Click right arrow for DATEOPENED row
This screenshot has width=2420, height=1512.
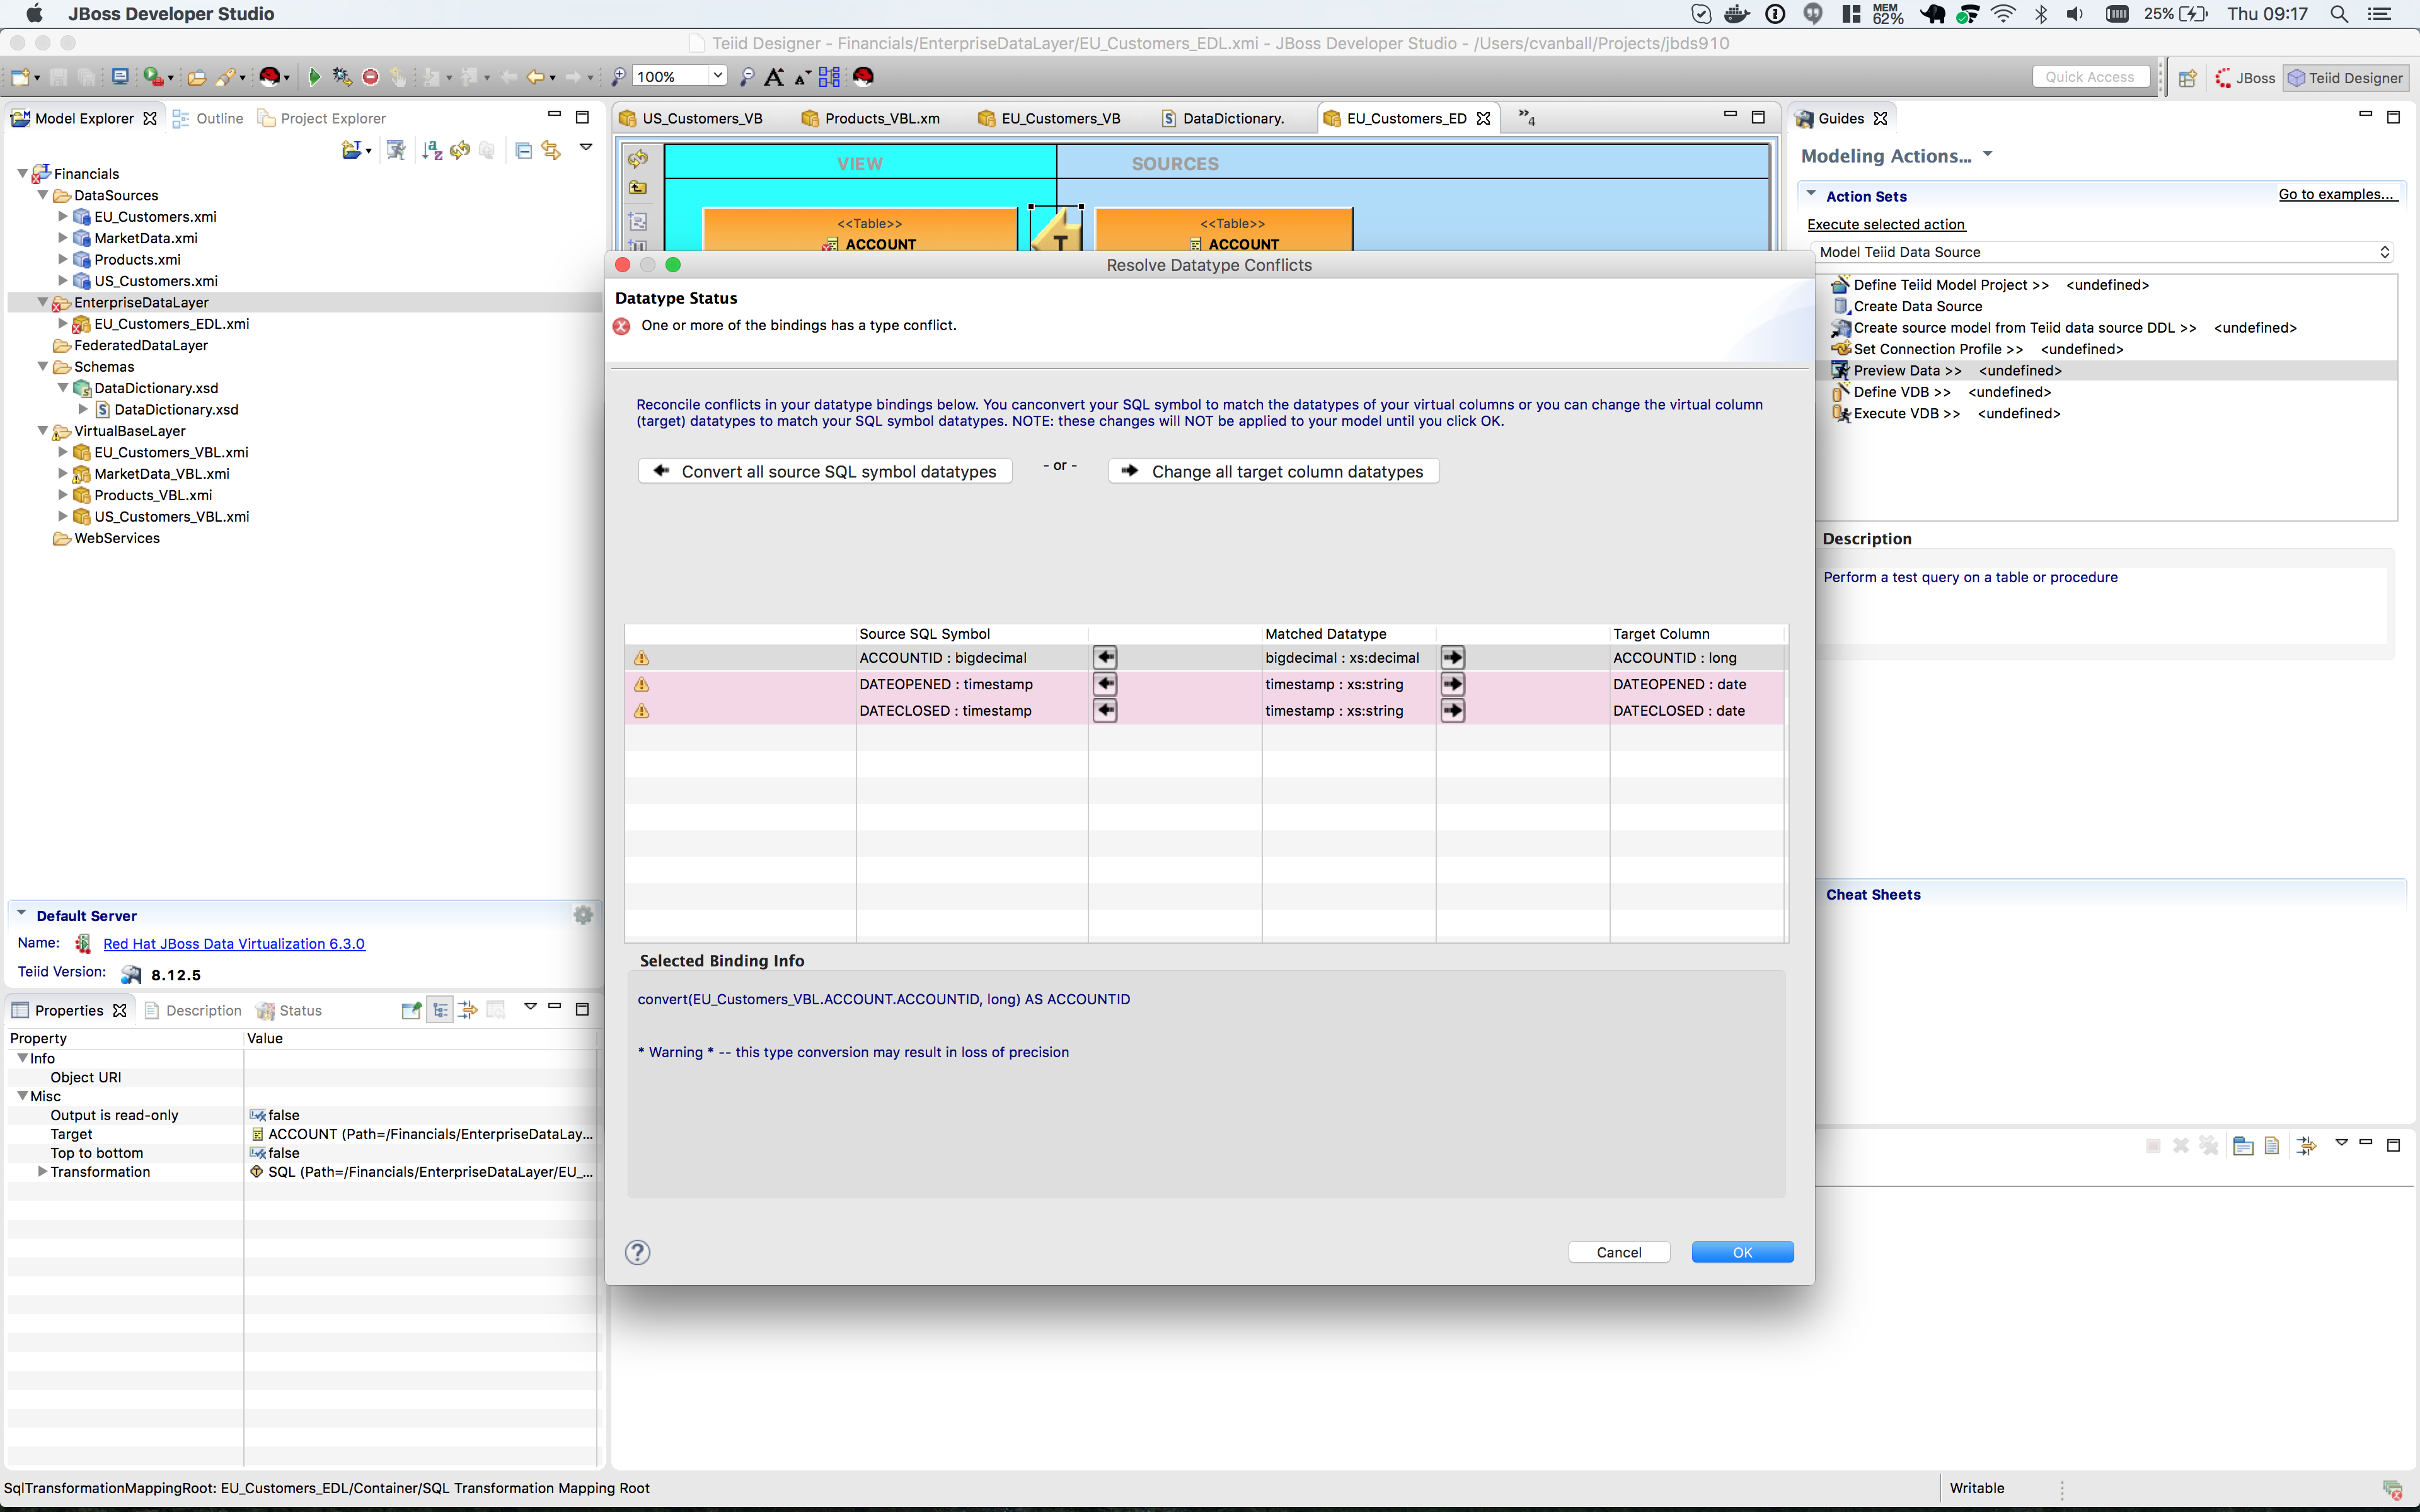coord(1452,685)
